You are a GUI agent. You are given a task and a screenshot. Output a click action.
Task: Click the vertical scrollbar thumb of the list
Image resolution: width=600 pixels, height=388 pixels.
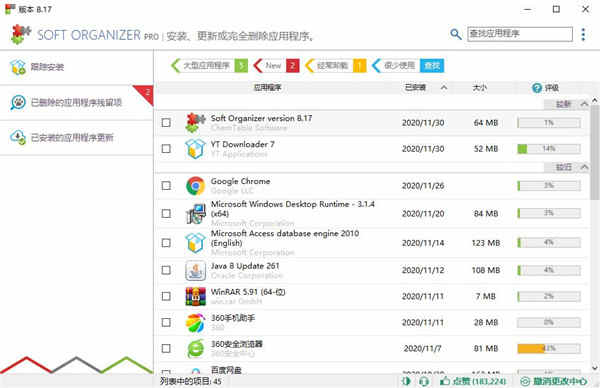595,153
